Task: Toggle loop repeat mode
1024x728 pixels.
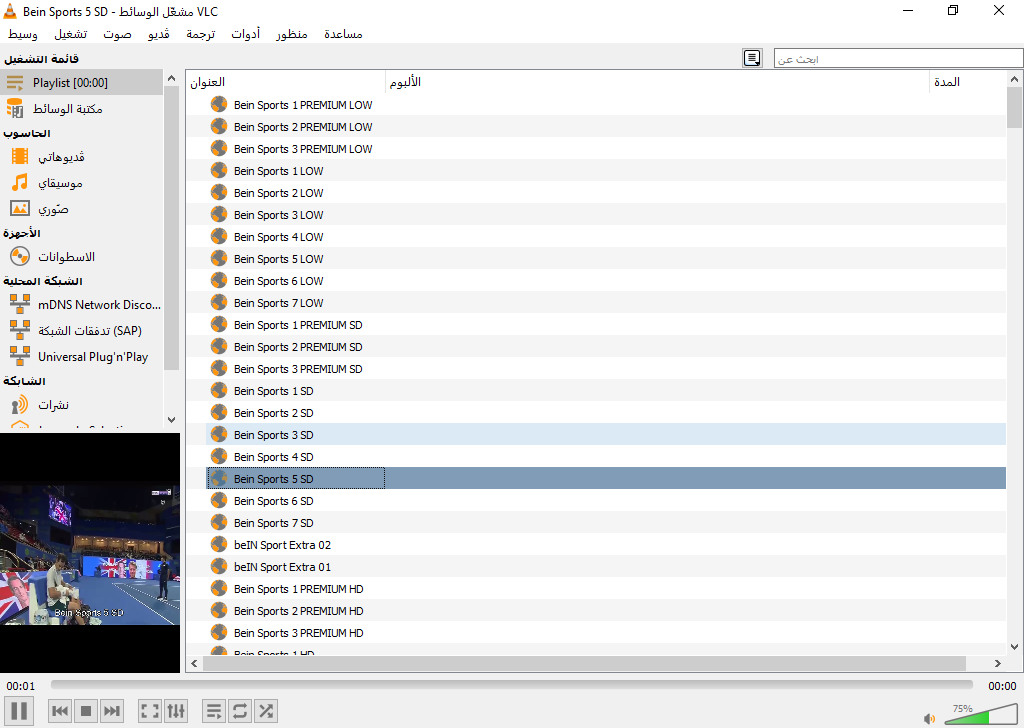Action: [240, 710]
